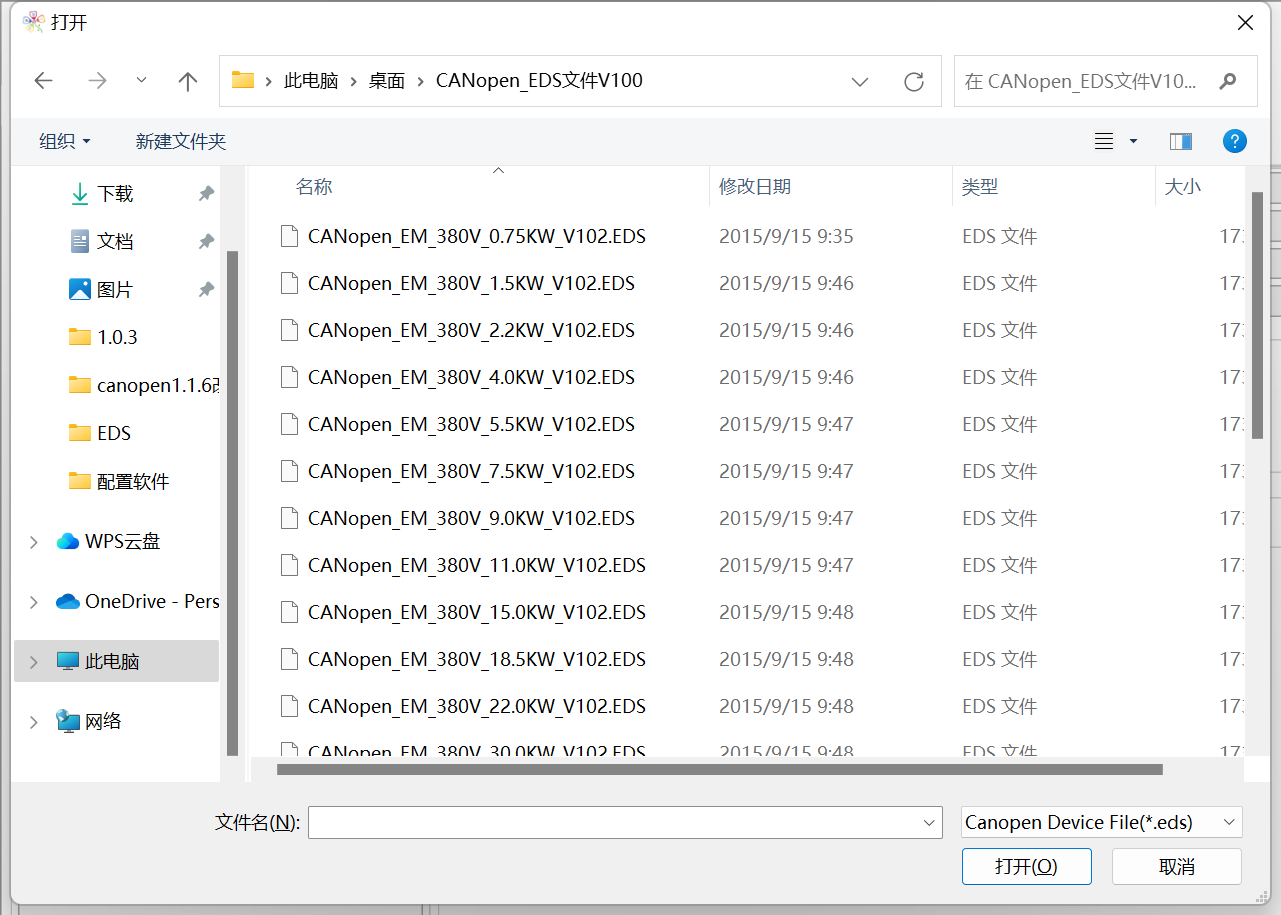Screen dimensions: 1281x915
Task: Select 此电脑 in the address breadcrumb
Action: tap(311, 81)
